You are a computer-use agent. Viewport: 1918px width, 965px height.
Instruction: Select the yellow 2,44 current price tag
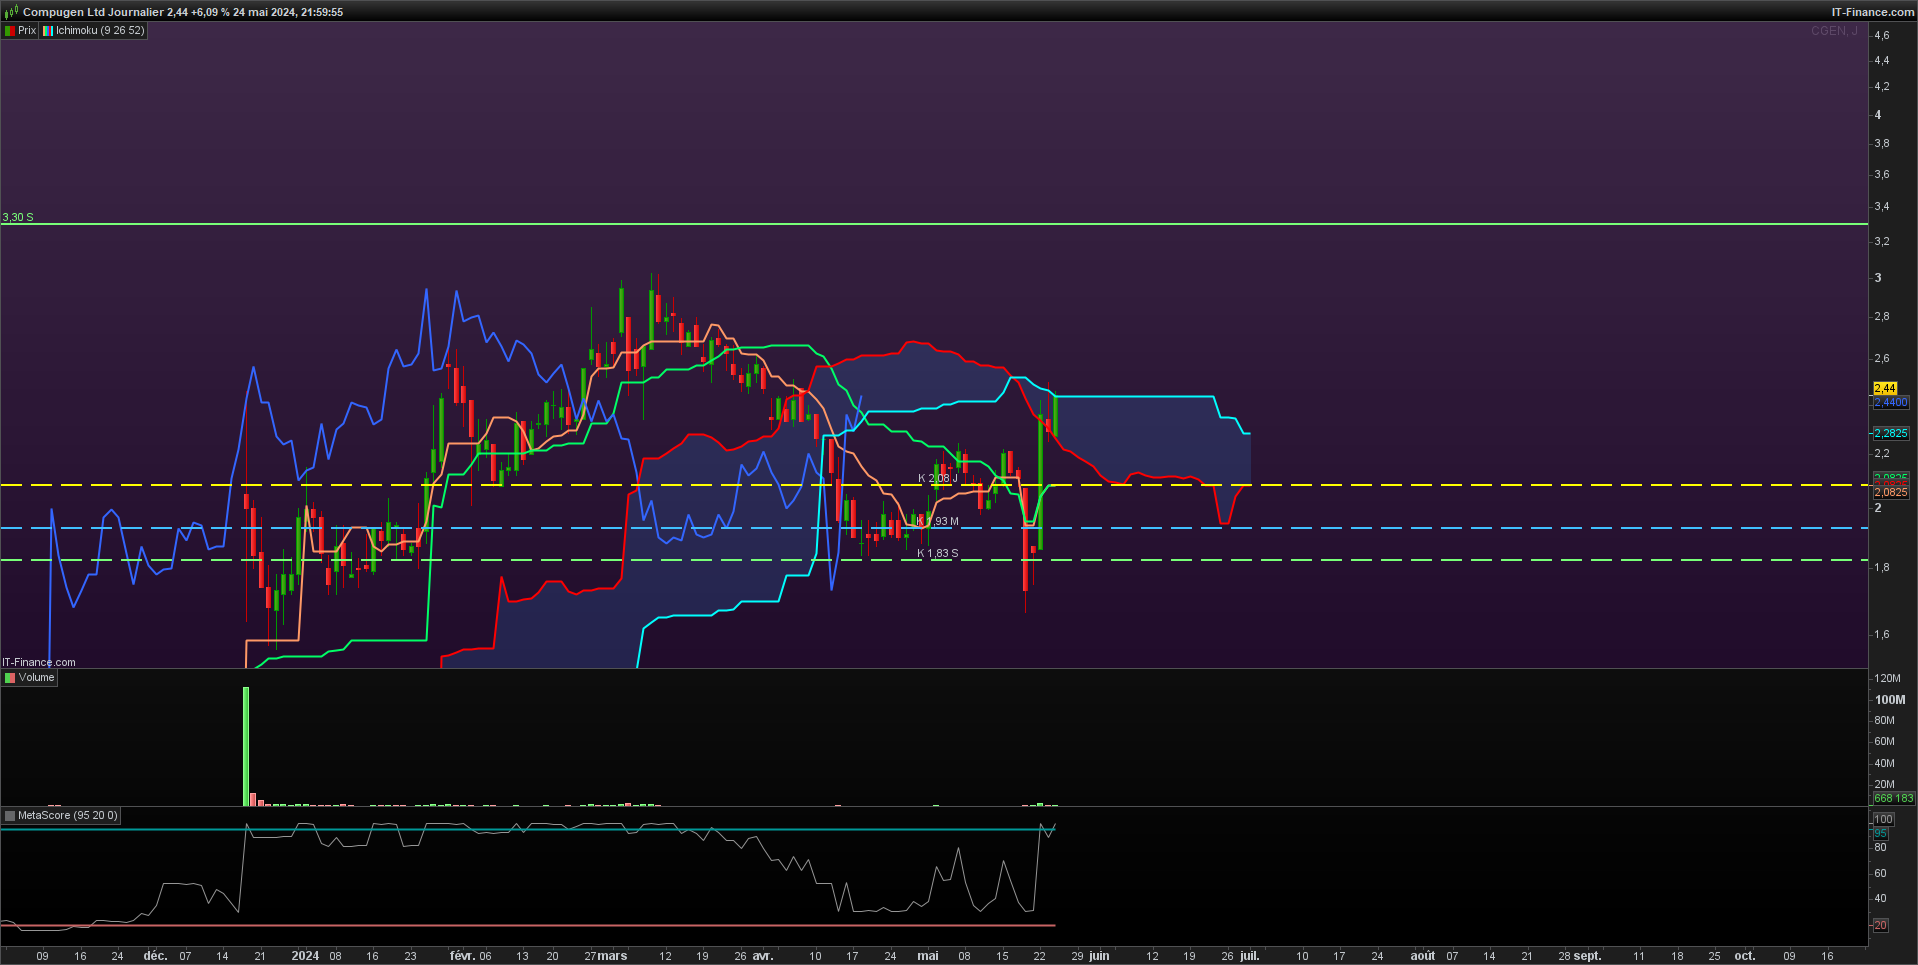point(1885,388)
